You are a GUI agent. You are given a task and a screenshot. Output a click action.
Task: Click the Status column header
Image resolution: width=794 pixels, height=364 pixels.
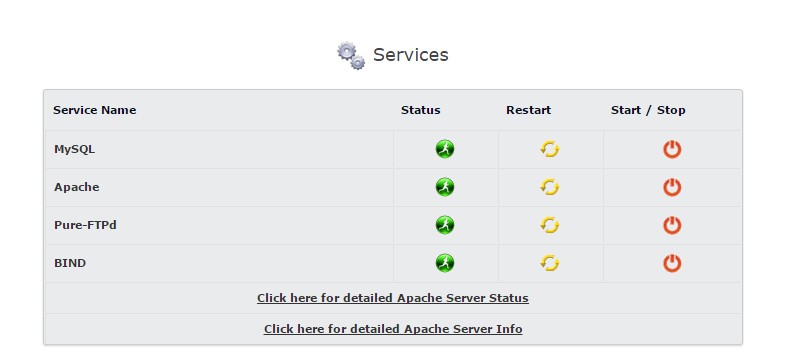click(421, 110)
